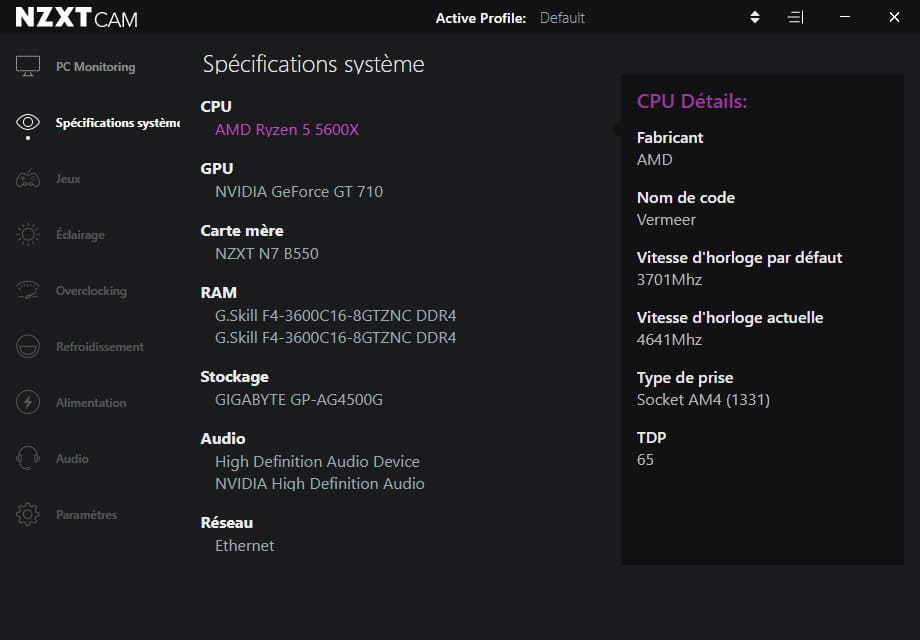Image resolution: width=920 pixels, height=640 pixels.
Task: Select the GIGABYTE GP-AG4500G storage entry
Action: 299,400
